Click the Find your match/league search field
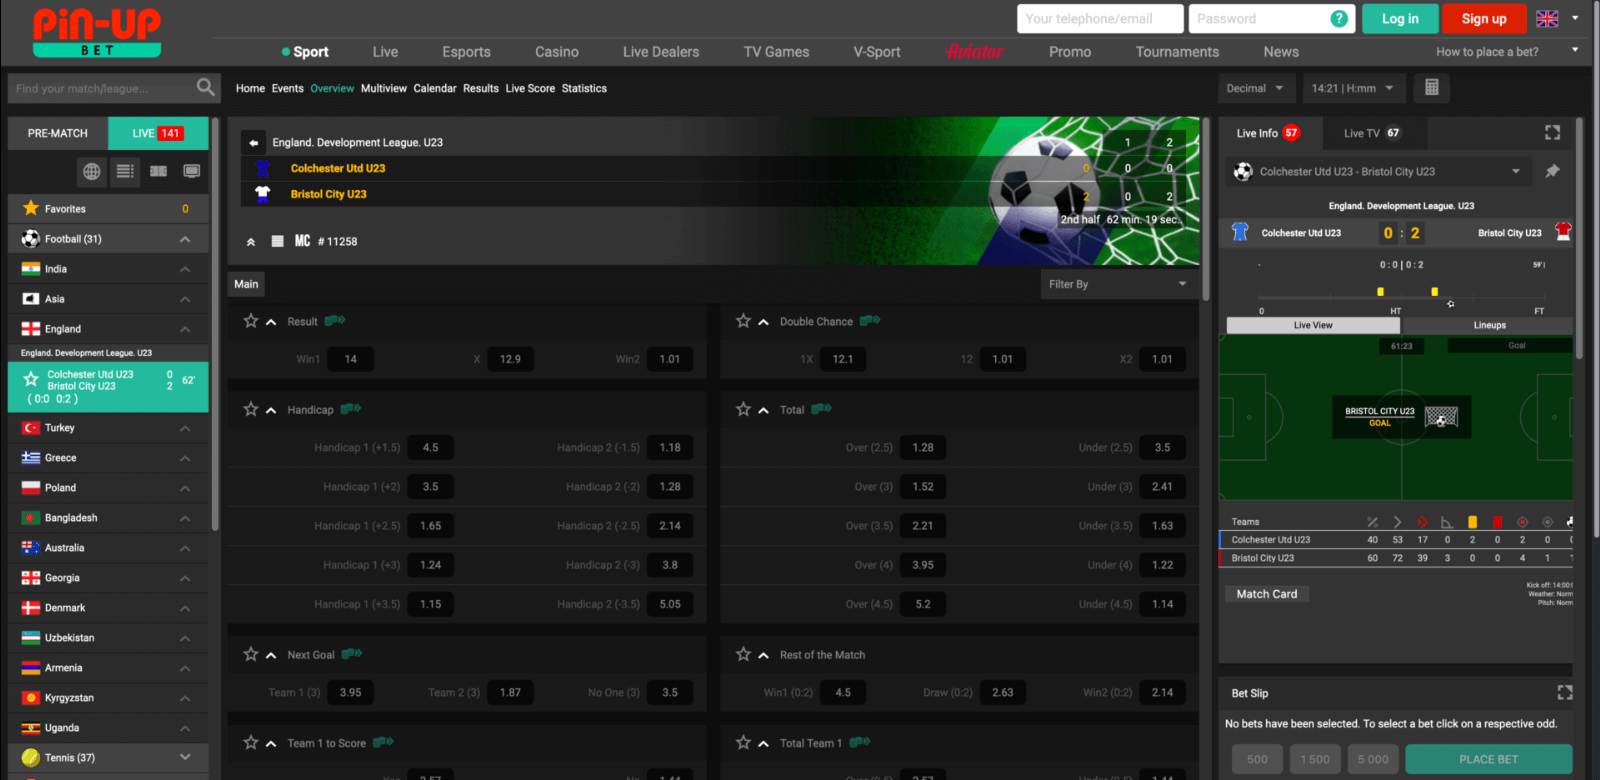This screenshot has height=780, width=1600. coord(100,88)
